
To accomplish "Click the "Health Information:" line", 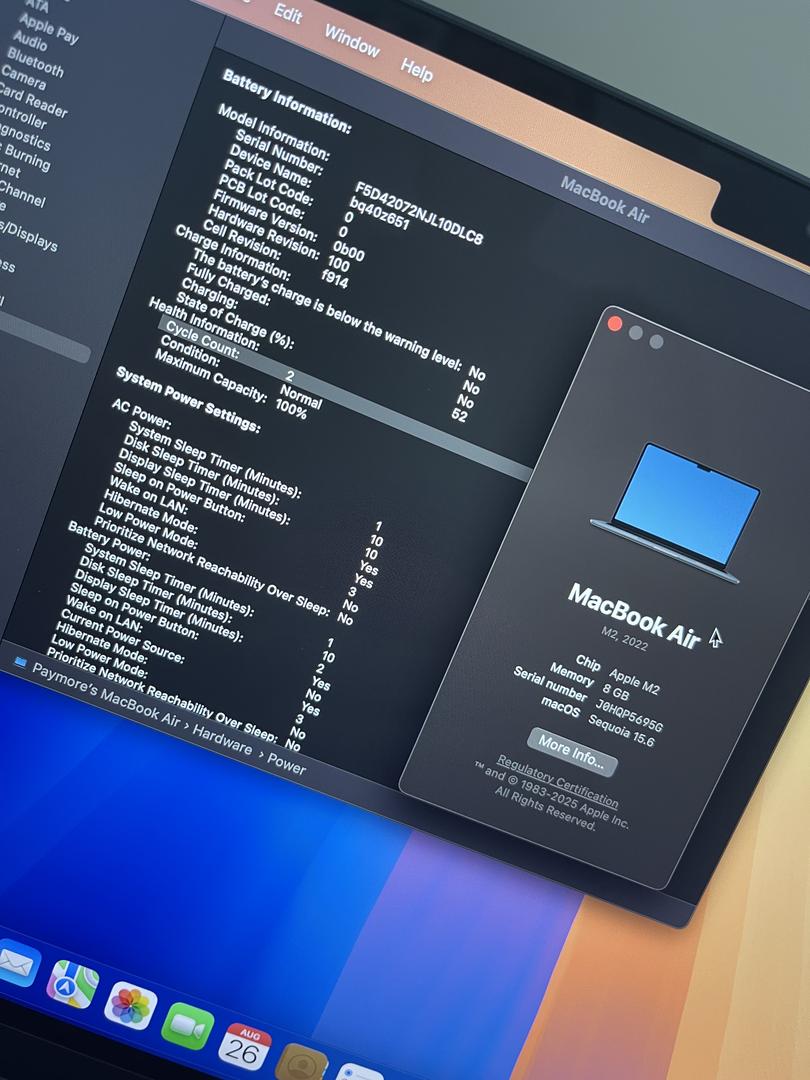I will 204,323.
